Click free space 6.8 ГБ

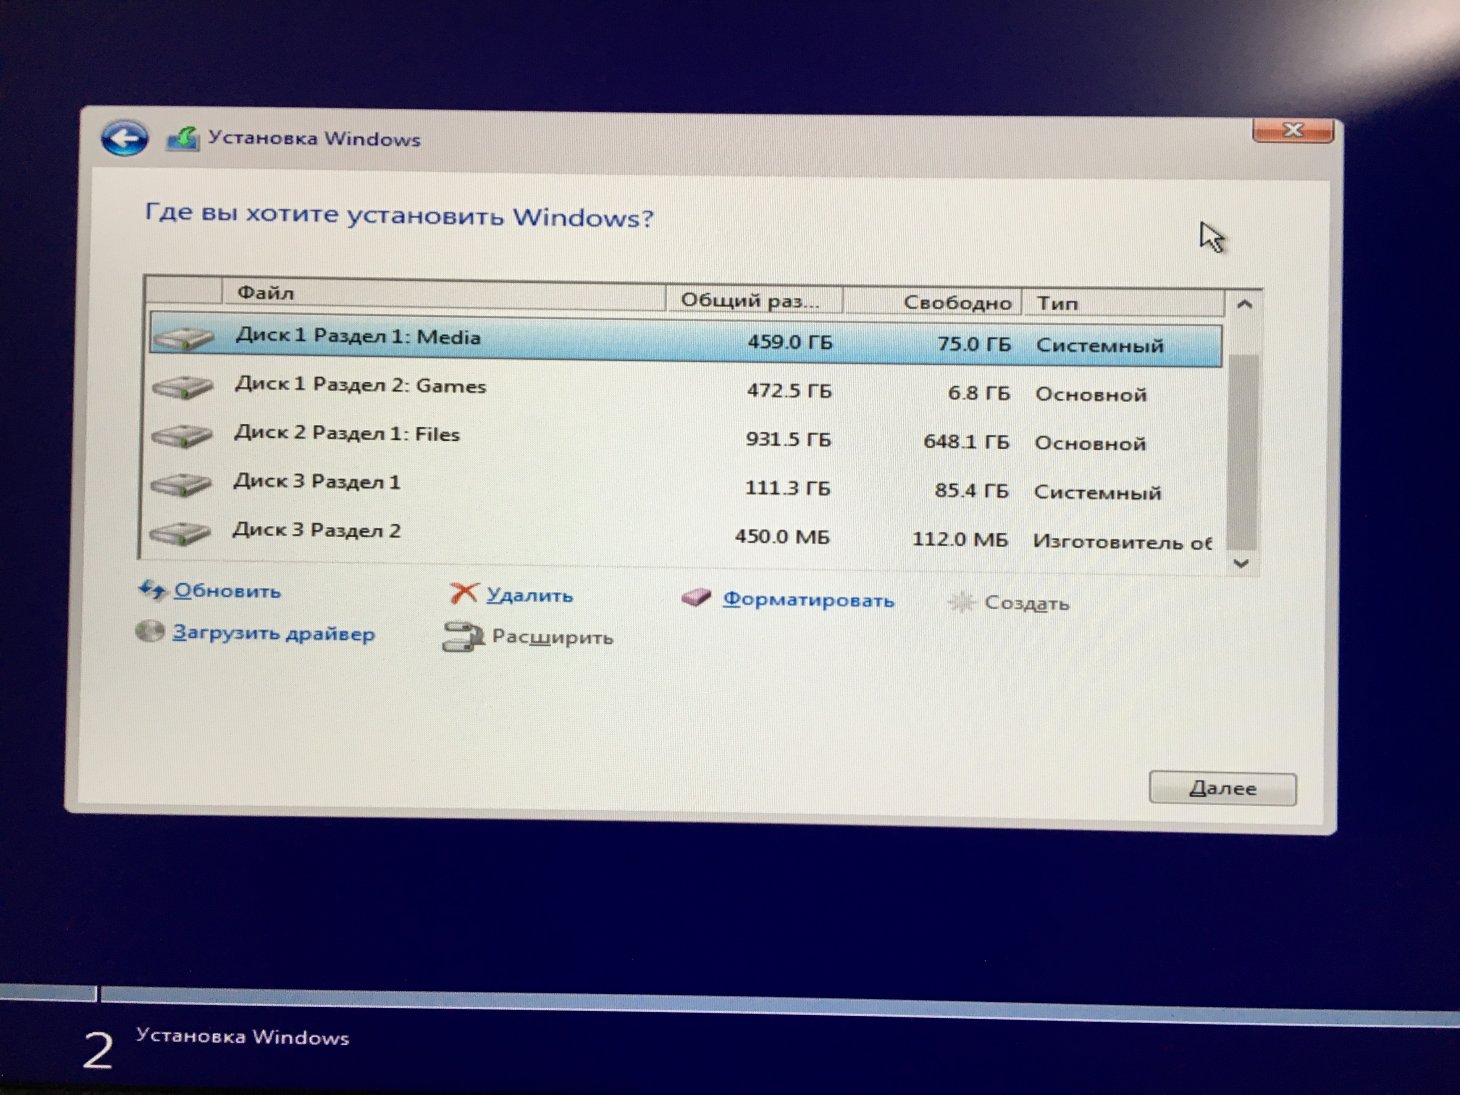(979, 393)
